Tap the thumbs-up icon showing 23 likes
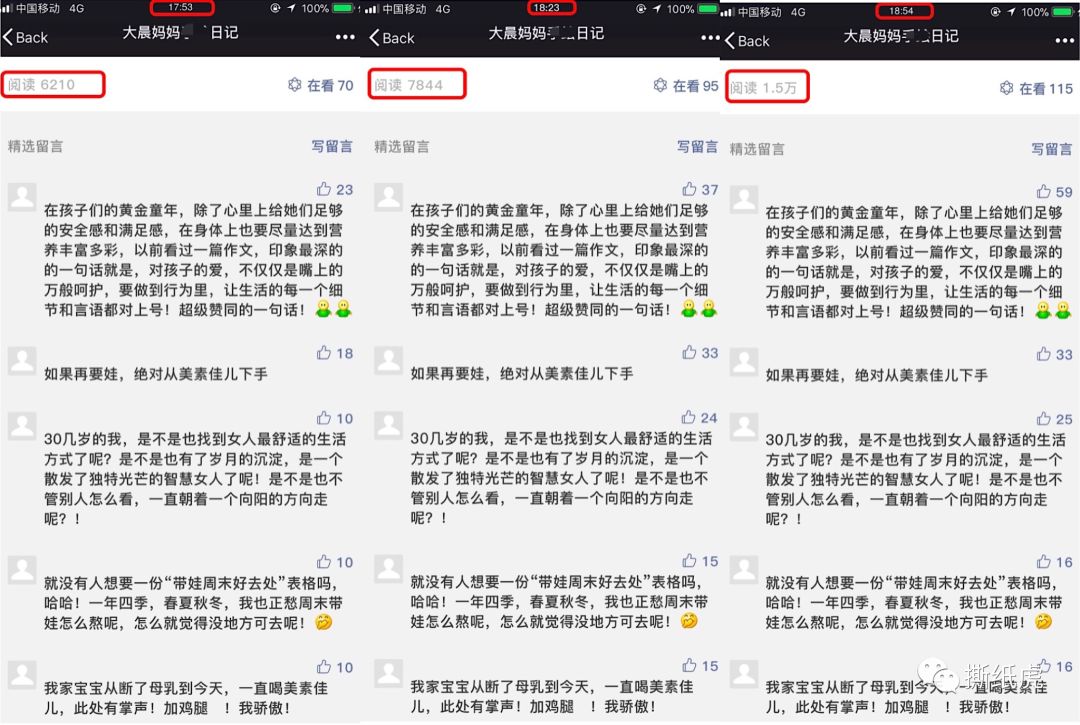1080x725 pixels. point(322,188)
